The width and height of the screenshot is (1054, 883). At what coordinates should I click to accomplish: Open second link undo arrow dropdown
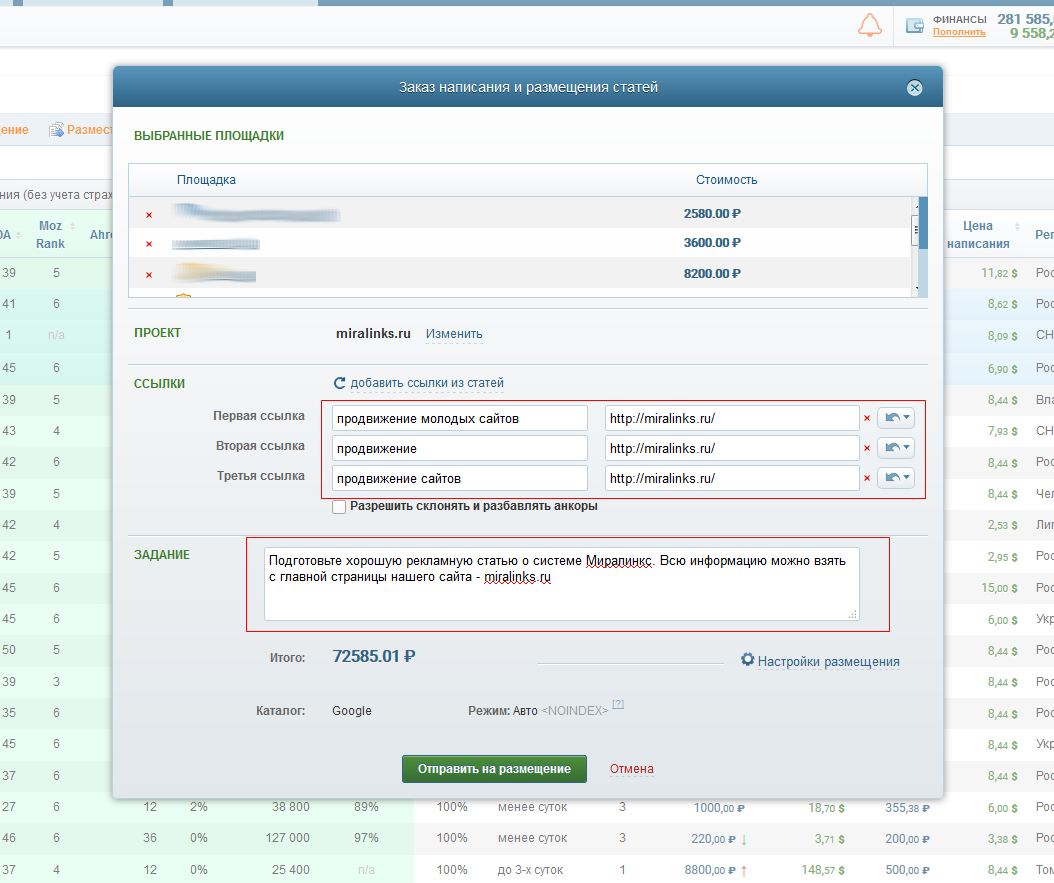point(896,447)
